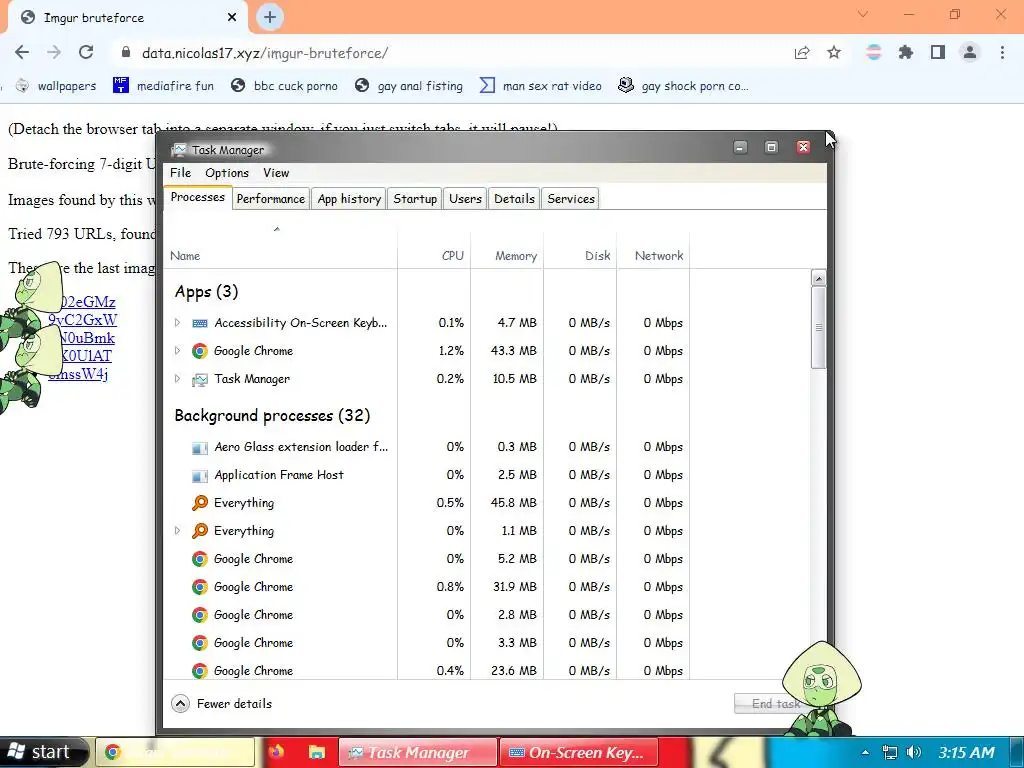Open the extensions puzzle icon
The height and width of the screenshot is (768, 1024).
pos(906,53)
